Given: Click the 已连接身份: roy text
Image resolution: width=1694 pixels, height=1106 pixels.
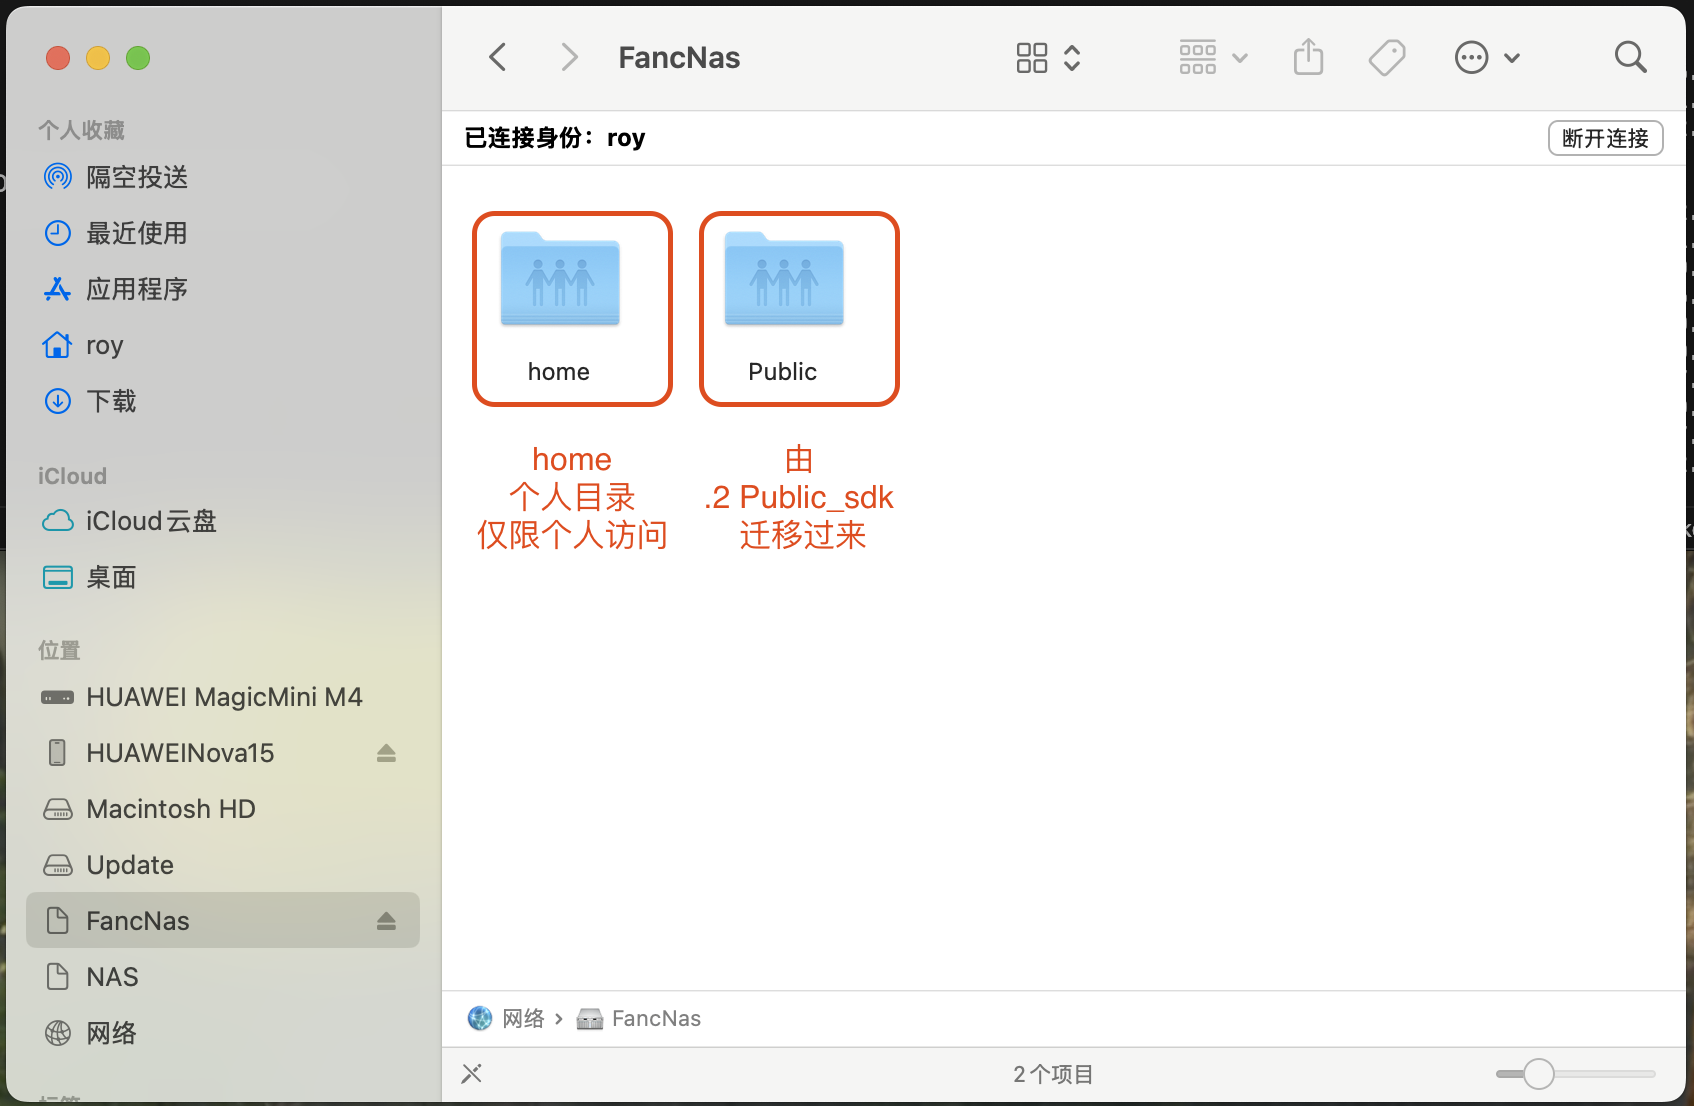Looking at the screenshot, I should point(555,138).
